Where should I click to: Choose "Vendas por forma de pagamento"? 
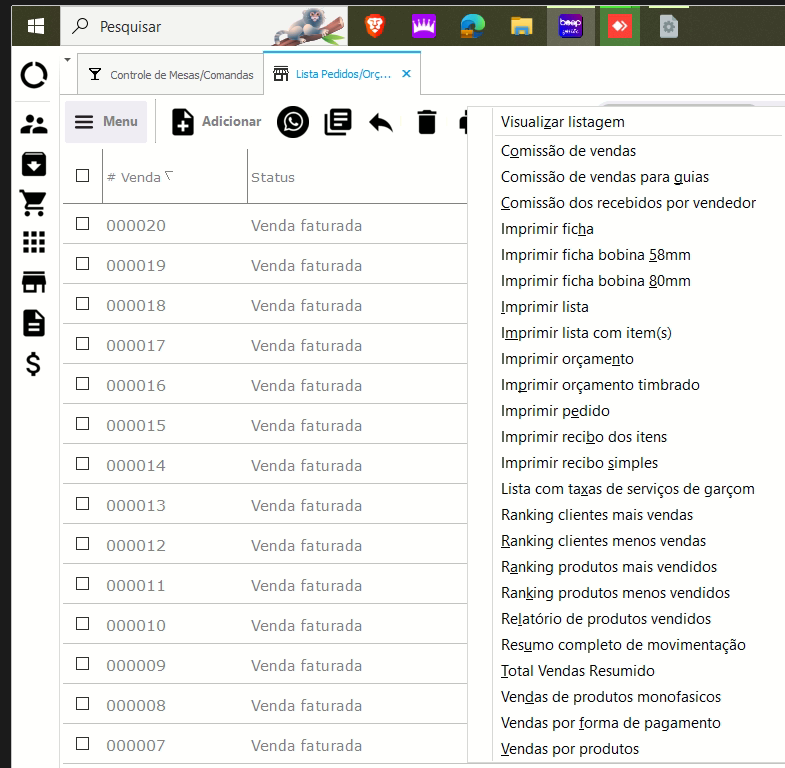pos(610,723)
